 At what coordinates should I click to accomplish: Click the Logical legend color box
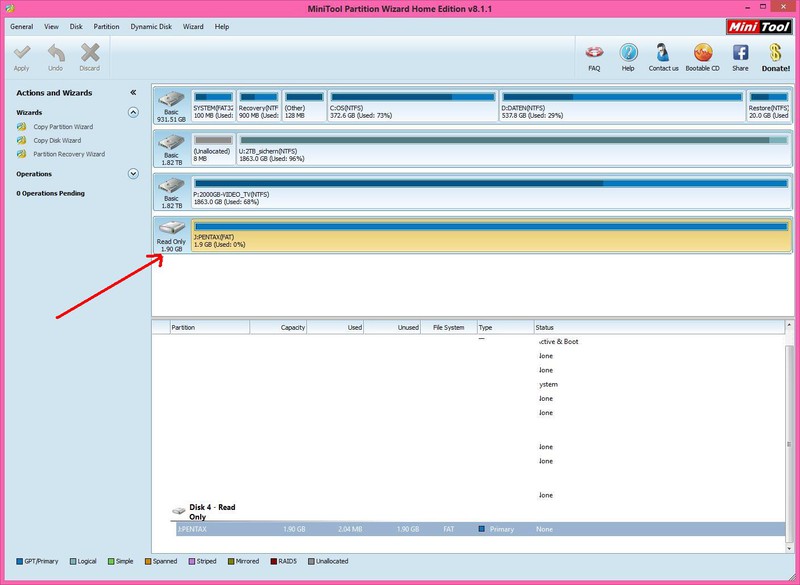coord(73,561)
